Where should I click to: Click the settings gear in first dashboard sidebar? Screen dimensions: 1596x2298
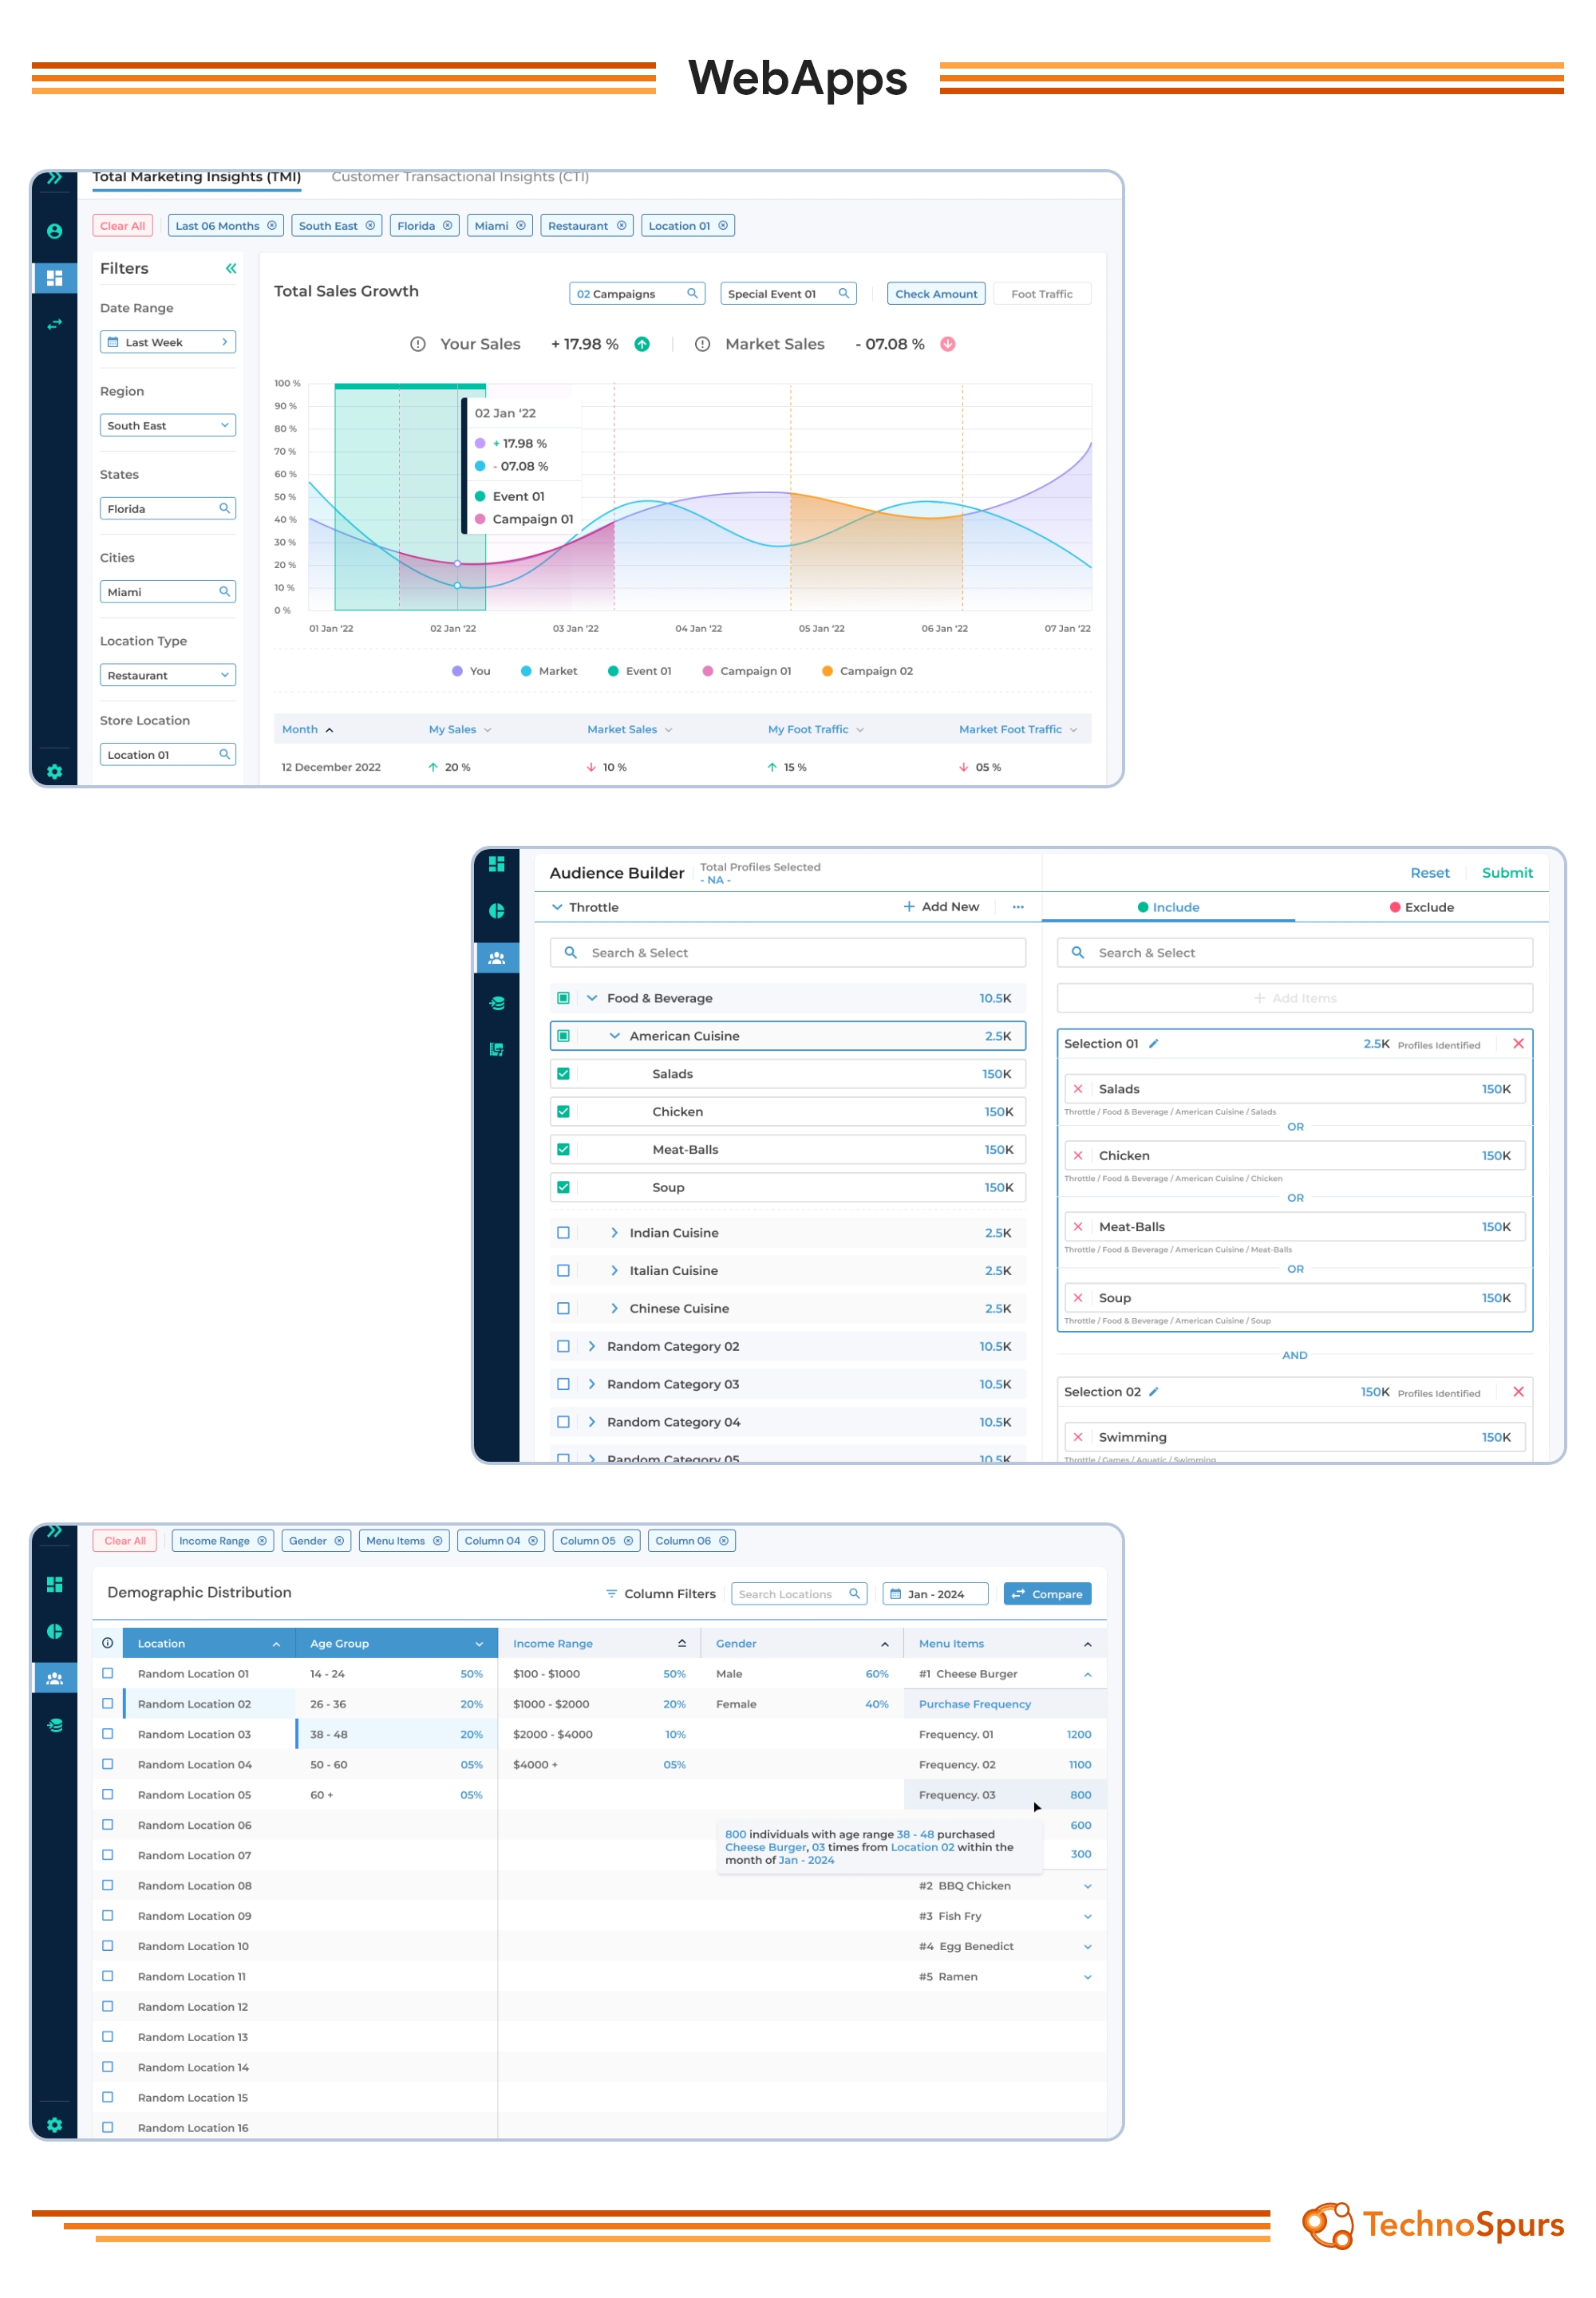click(x=55, y=771)
